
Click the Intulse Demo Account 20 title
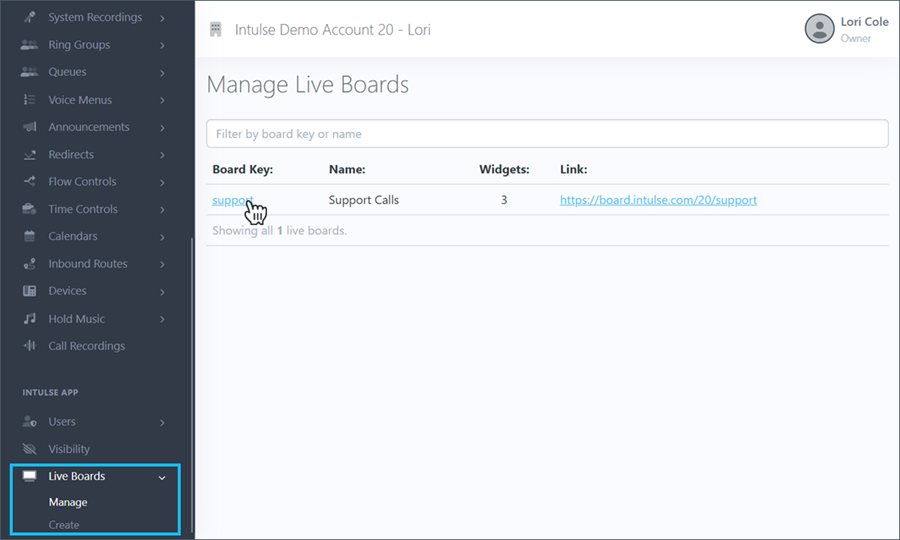pos(332,29)
